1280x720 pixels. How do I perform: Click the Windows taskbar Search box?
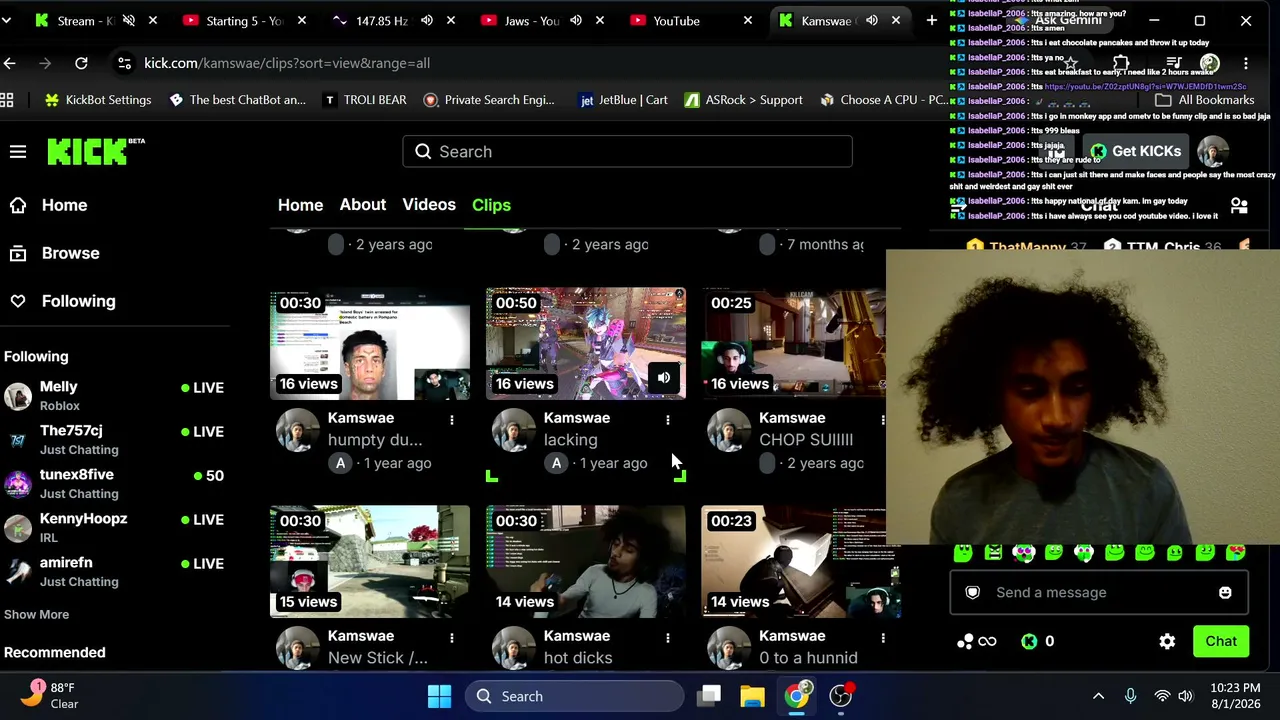(574, 696)
